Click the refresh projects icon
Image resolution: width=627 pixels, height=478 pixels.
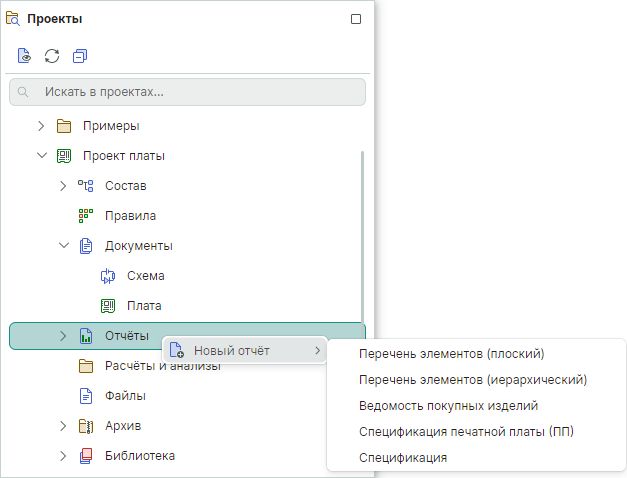point(52,55)
